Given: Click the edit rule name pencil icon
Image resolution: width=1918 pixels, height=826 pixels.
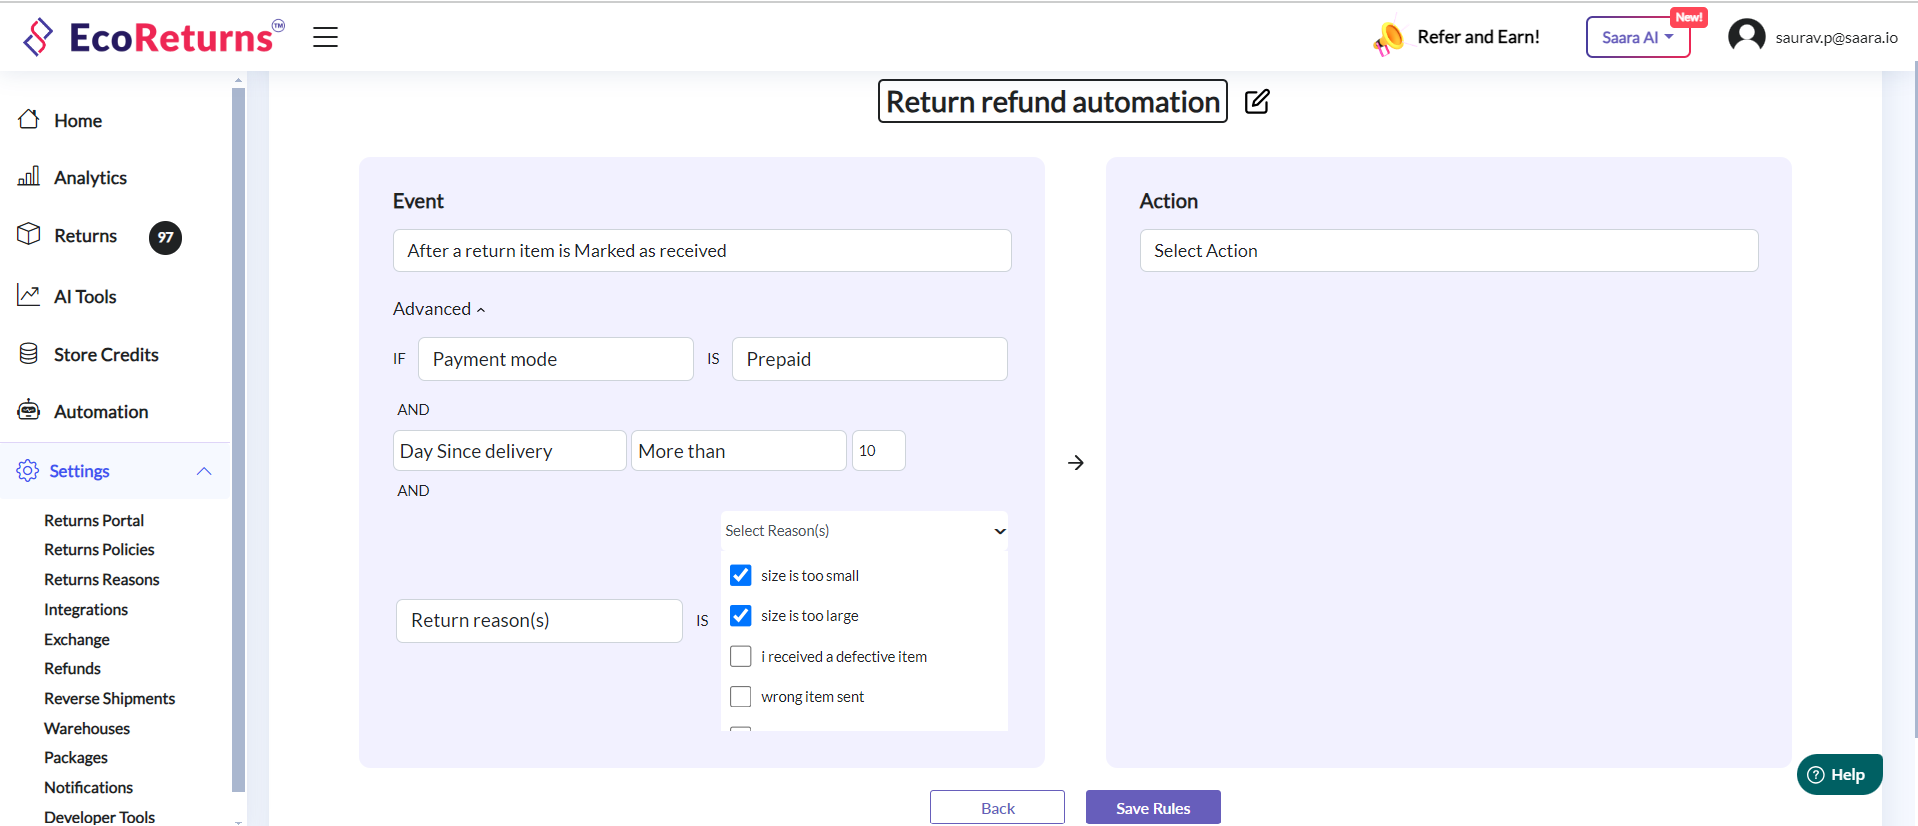Looking at the screenshot, I should point(1257,102).
